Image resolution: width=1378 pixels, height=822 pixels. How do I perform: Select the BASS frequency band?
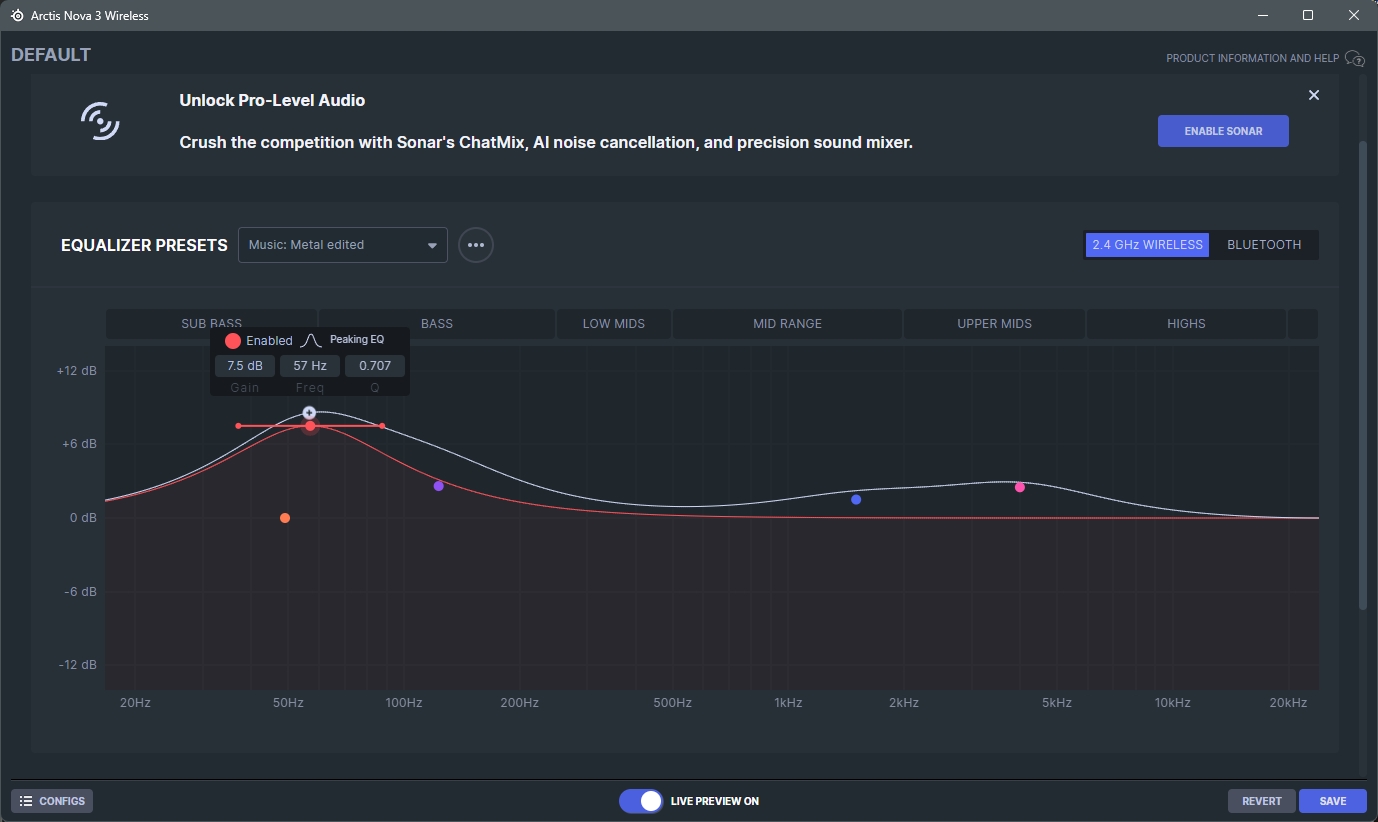pos(437,324)
